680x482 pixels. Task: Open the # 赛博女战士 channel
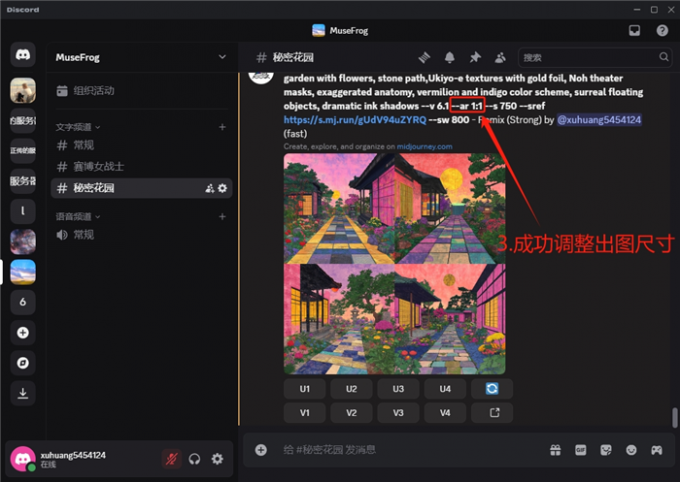pos(141,167)
